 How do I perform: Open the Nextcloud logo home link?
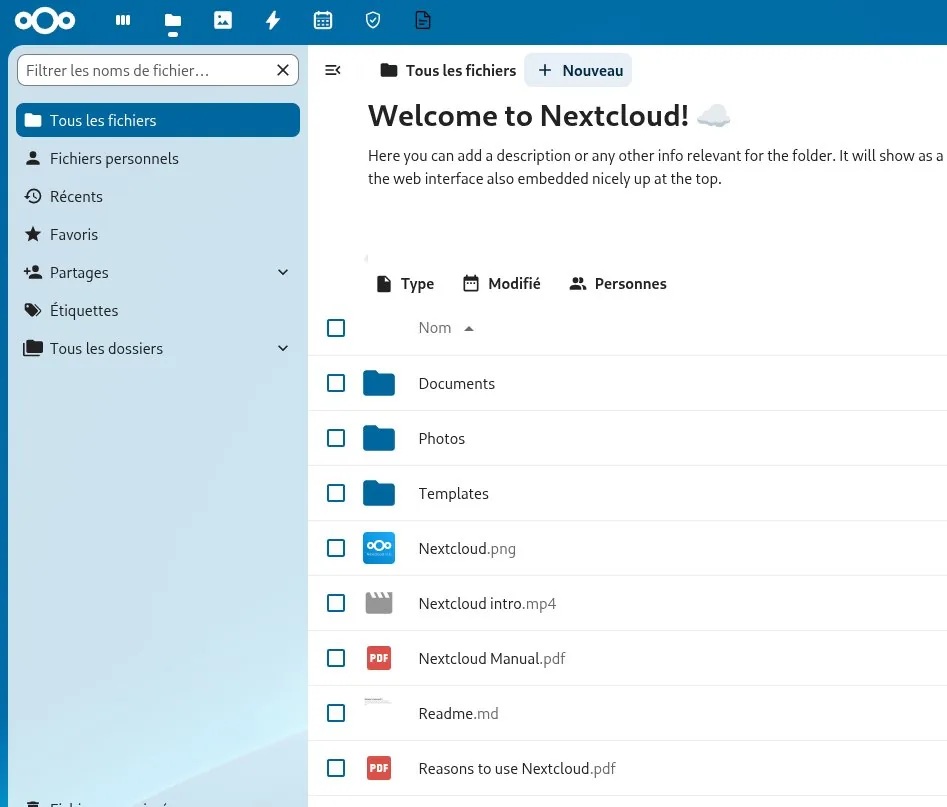[x=45, y=21]
